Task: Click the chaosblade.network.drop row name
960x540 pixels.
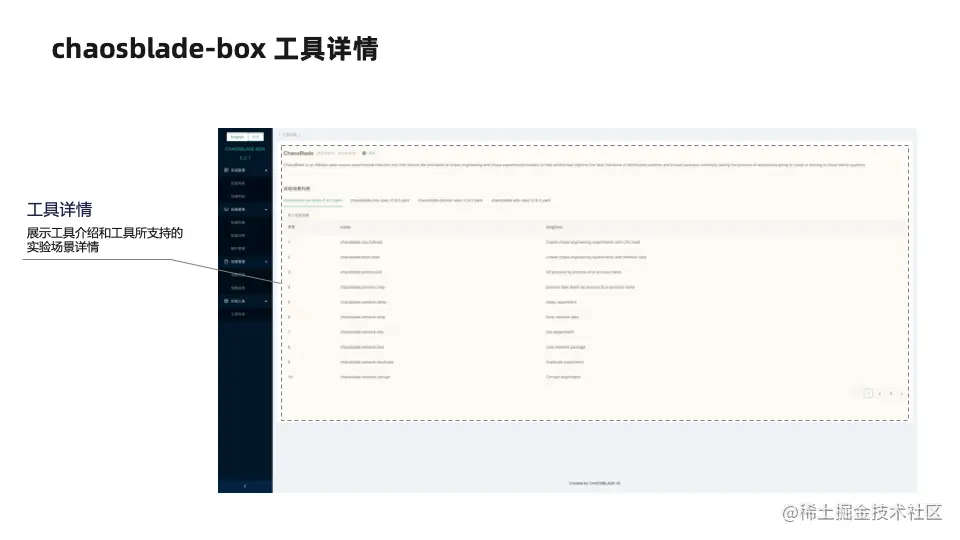Action: pos(362,317)
